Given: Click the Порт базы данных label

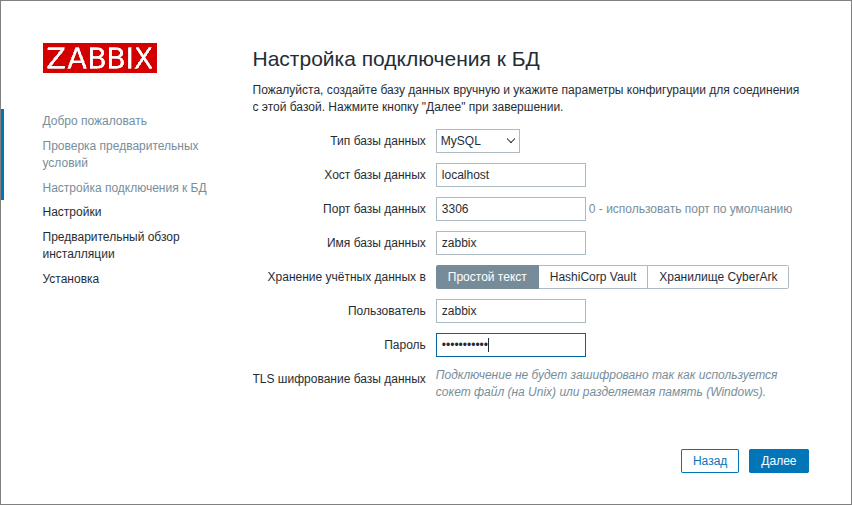Looking at the screenshot, I should pos(374,209).
